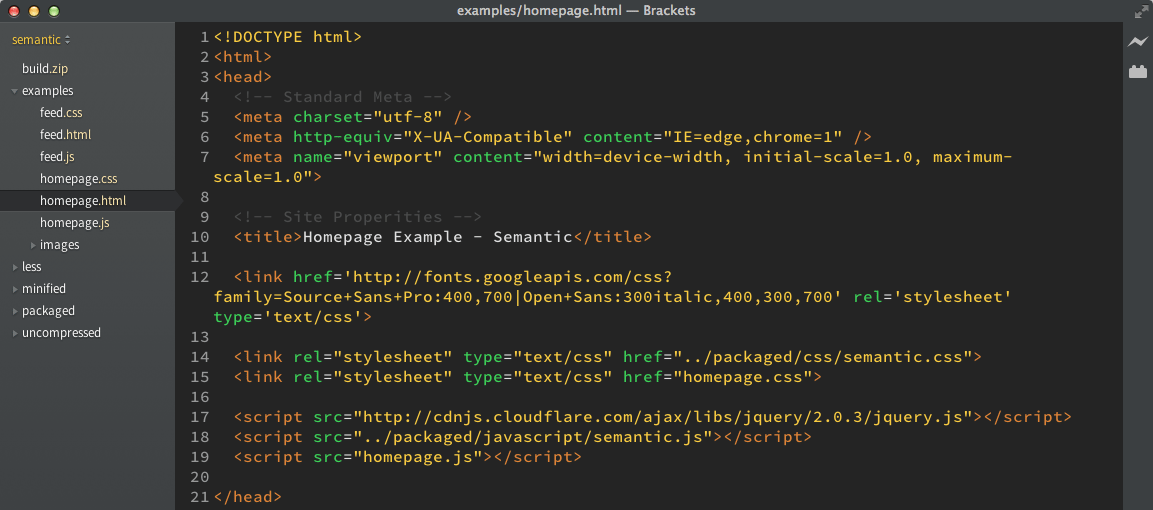Screen dimensions: 1153x510
Task: Open Extension Manager brick icon
Action: 1138,71
